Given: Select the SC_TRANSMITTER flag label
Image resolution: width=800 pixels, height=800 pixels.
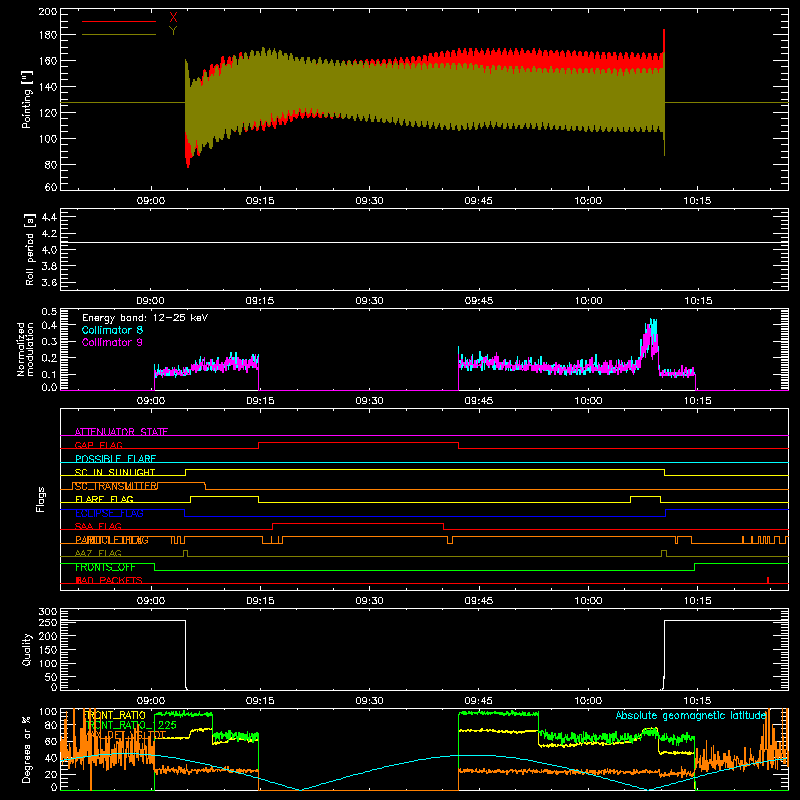Looking at the screenshot, I should click(x=115, y=486).
